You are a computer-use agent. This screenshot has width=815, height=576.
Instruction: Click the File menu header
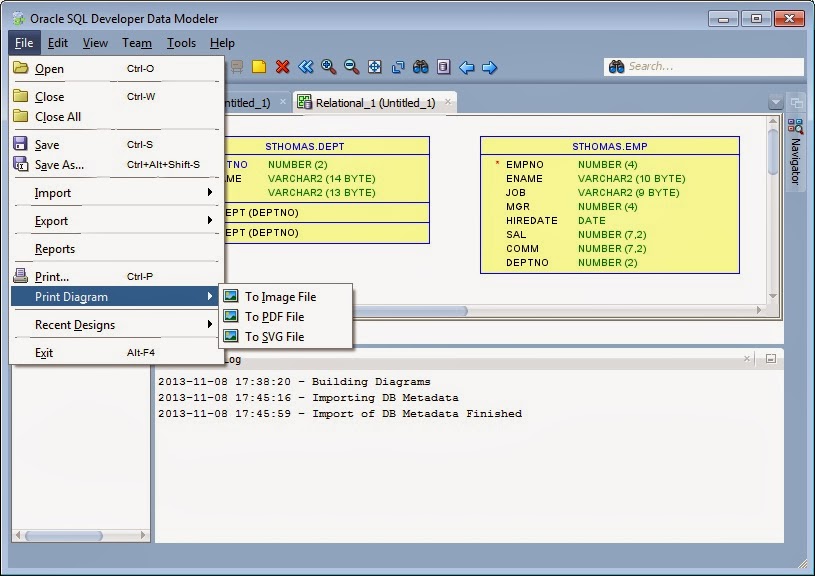click(x=24, y=43)
